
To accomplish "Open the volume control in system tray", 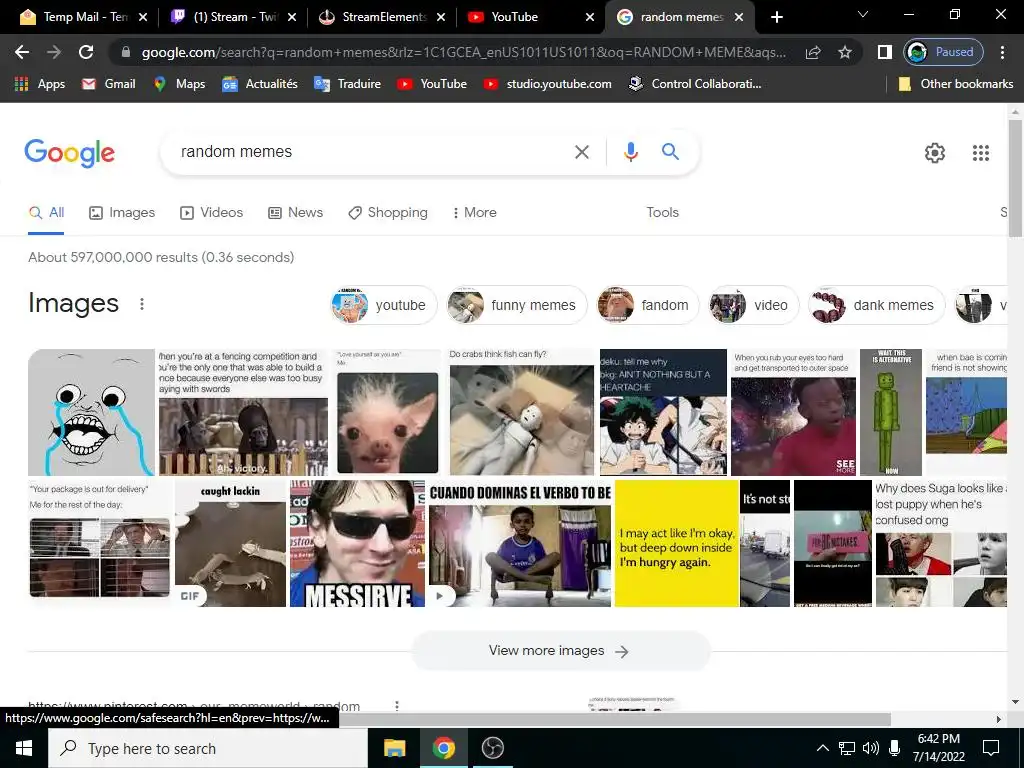I will tap(871, 748).
